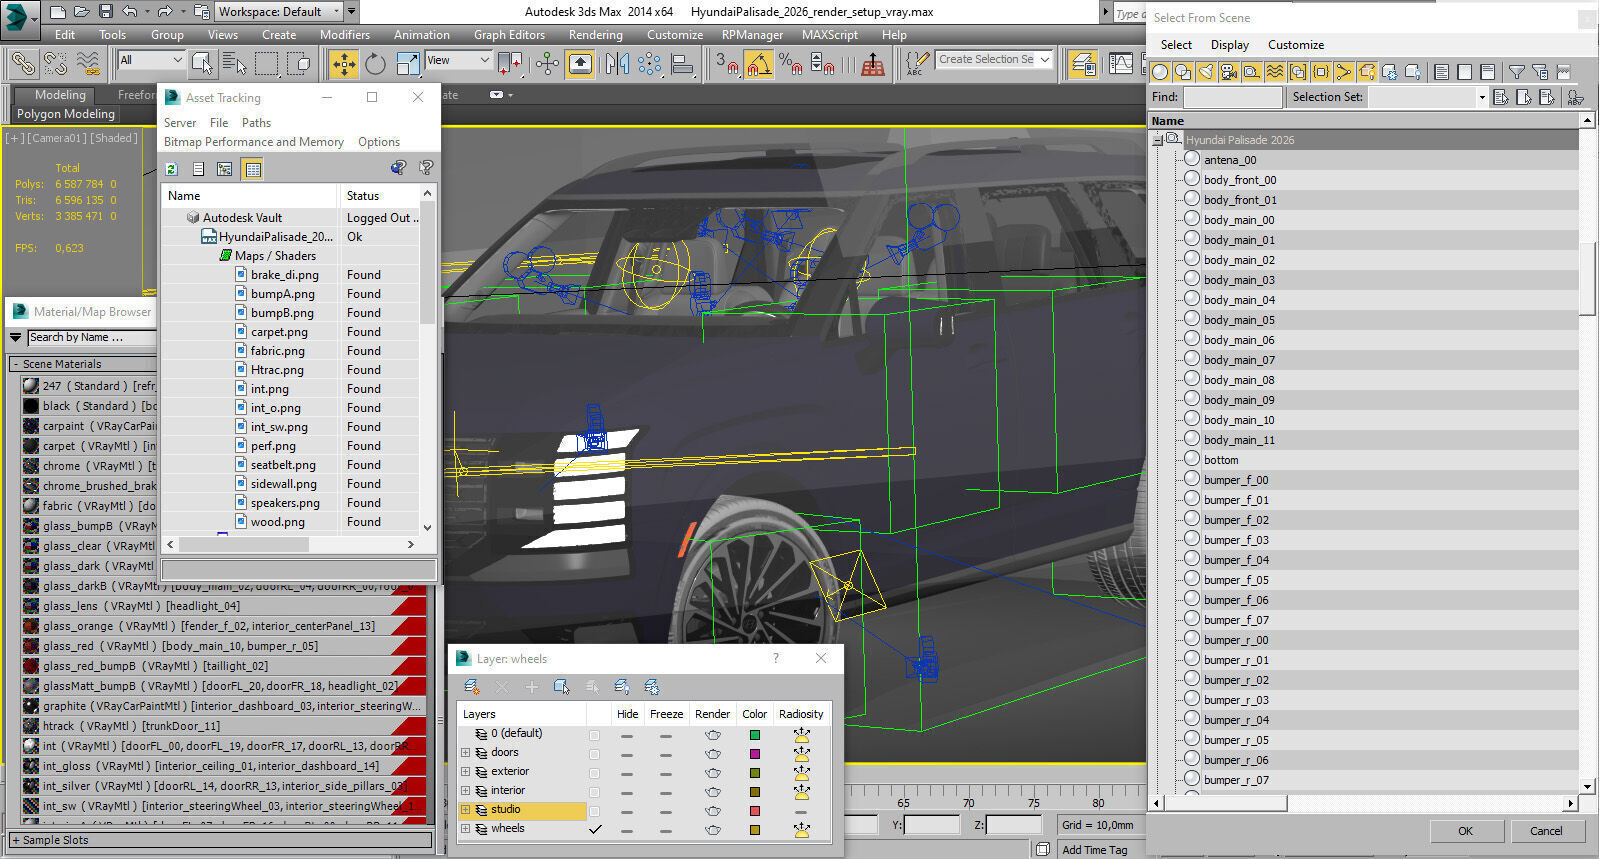Toggle Freeze for the interior layer

pyautogui.click(x=666, y=792)
